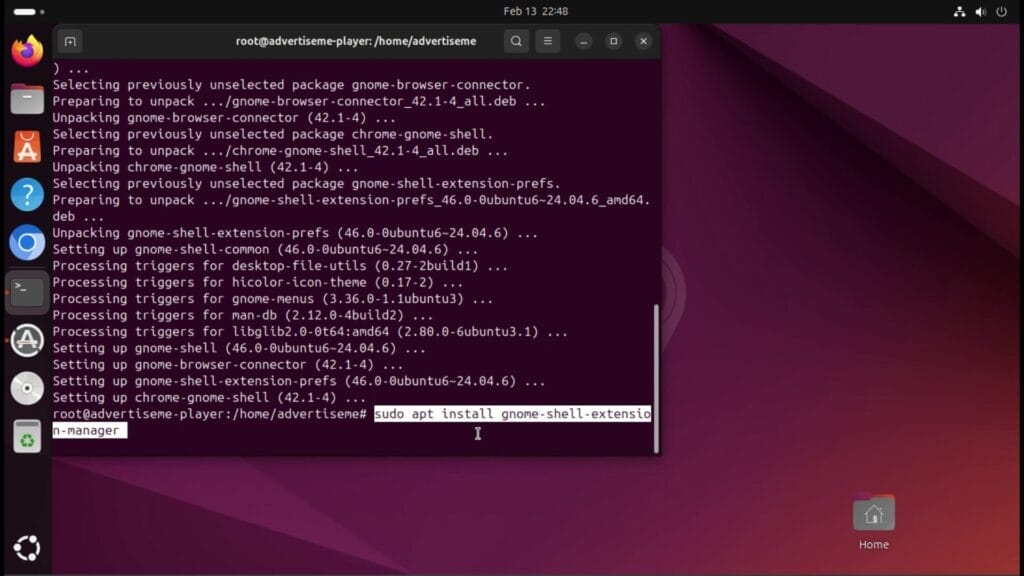Open the Help application in the dock
Screen dimensions: 1024x576
(26, 193)
